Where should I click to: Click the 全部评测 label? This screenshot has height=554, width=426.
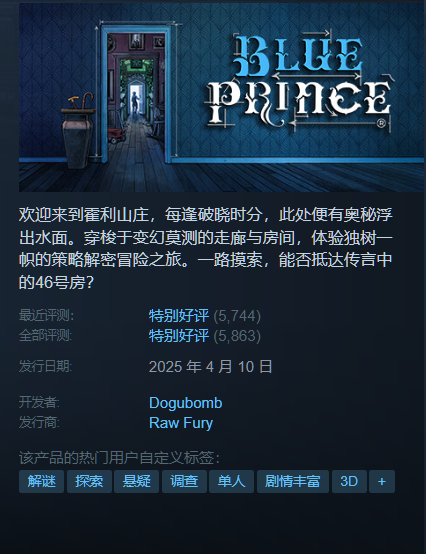pyautogui.click(x=45, y=336)
